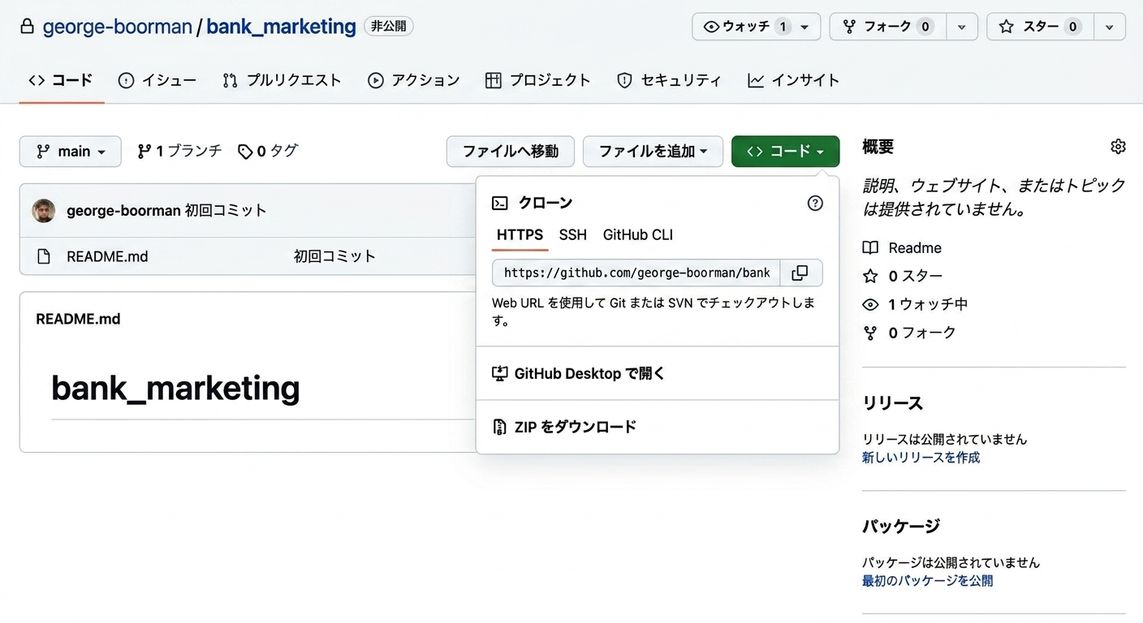Viewport: 1143px width, 623px height.
Task: Open the プロジェクト tab
Action: pyautogui.click(x=538, y=80)
